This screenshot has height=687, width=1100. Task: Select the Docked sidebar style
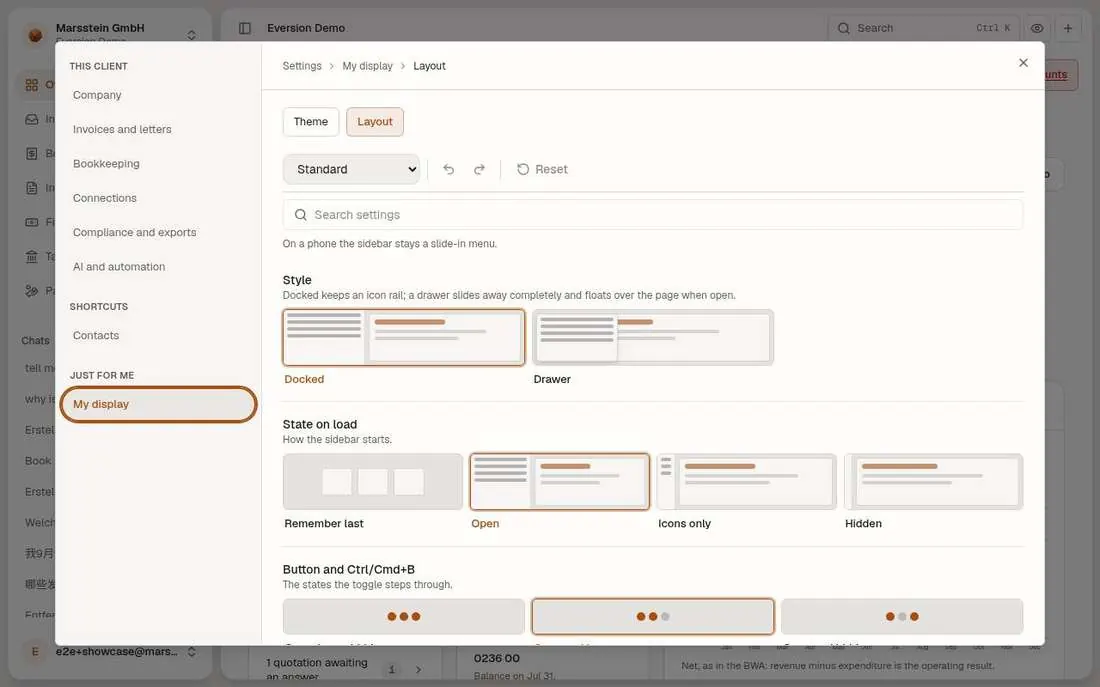click(x=403, y=338)
